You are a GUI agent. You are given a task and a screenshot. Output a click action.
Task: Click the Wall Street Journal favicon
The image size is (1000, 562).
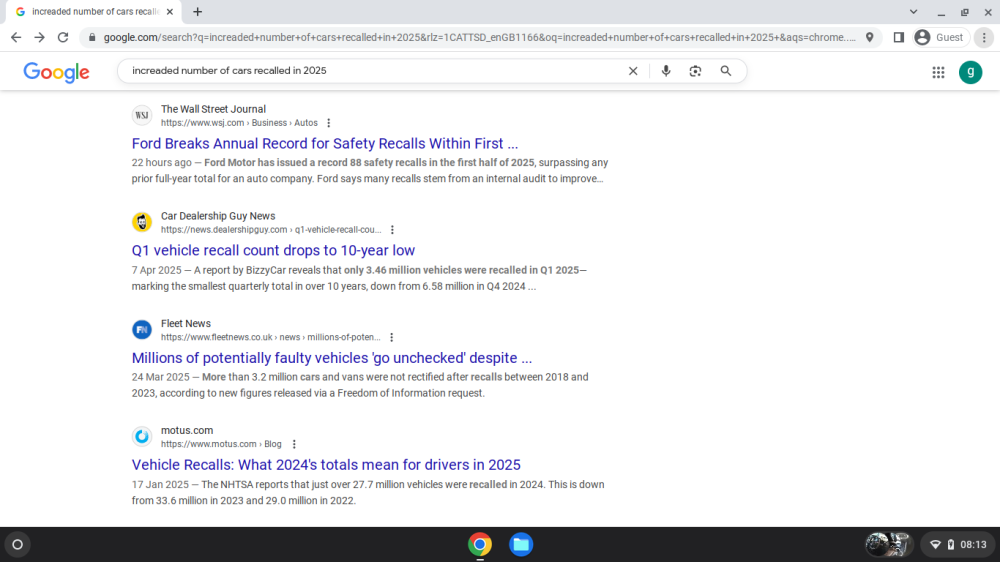tap(142, 115)
